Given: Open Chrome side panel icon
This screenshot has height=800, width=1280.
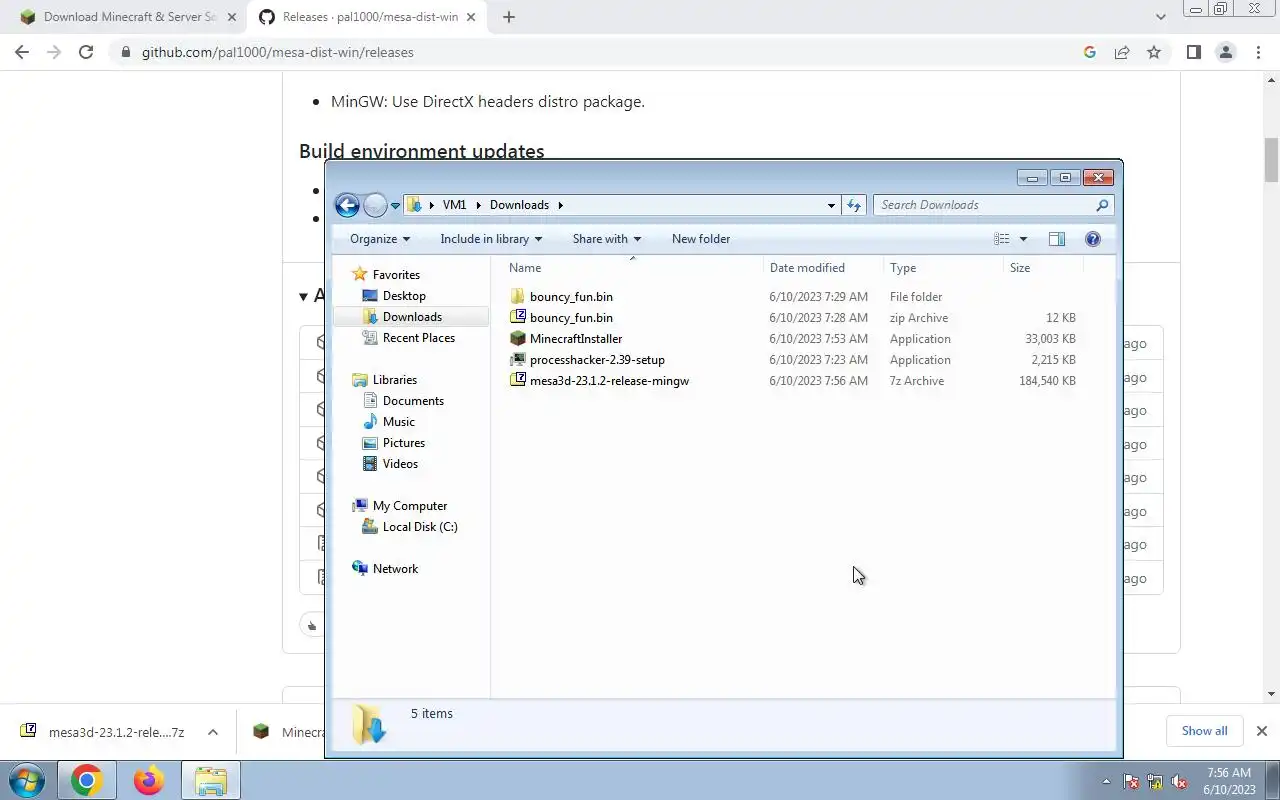Looking at the screenshot, I should pos(1193,52).
